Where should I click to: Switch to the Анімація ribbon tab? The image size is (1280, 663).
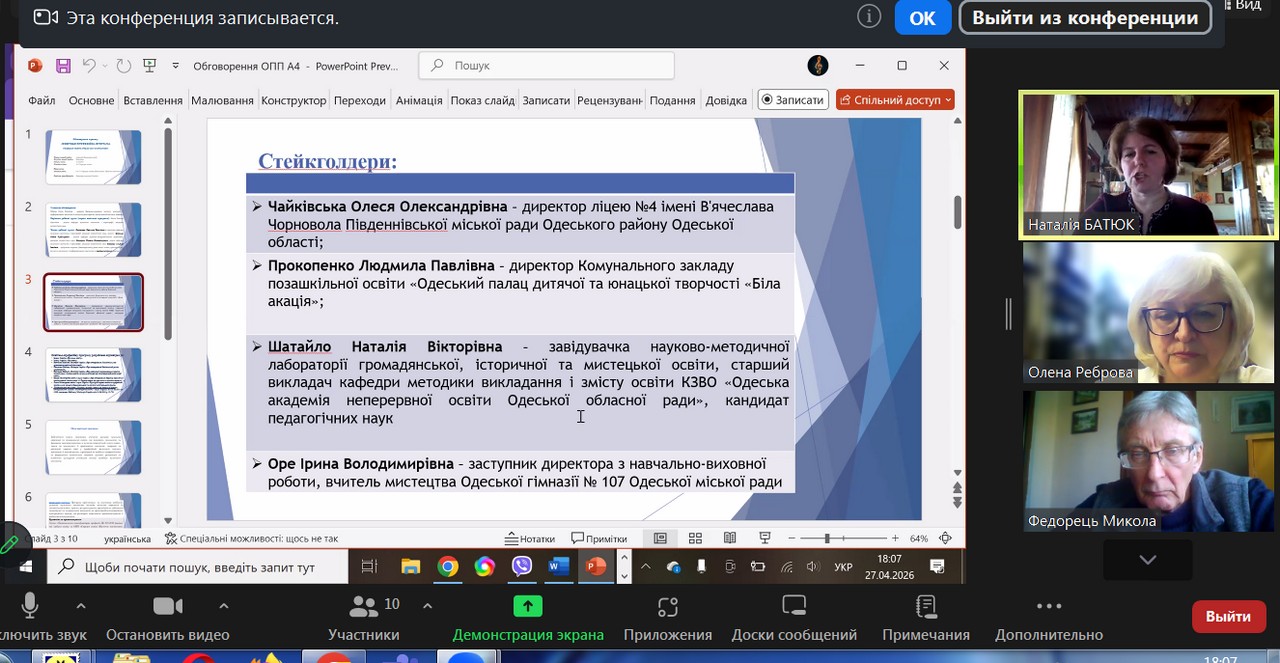(418, 100)
